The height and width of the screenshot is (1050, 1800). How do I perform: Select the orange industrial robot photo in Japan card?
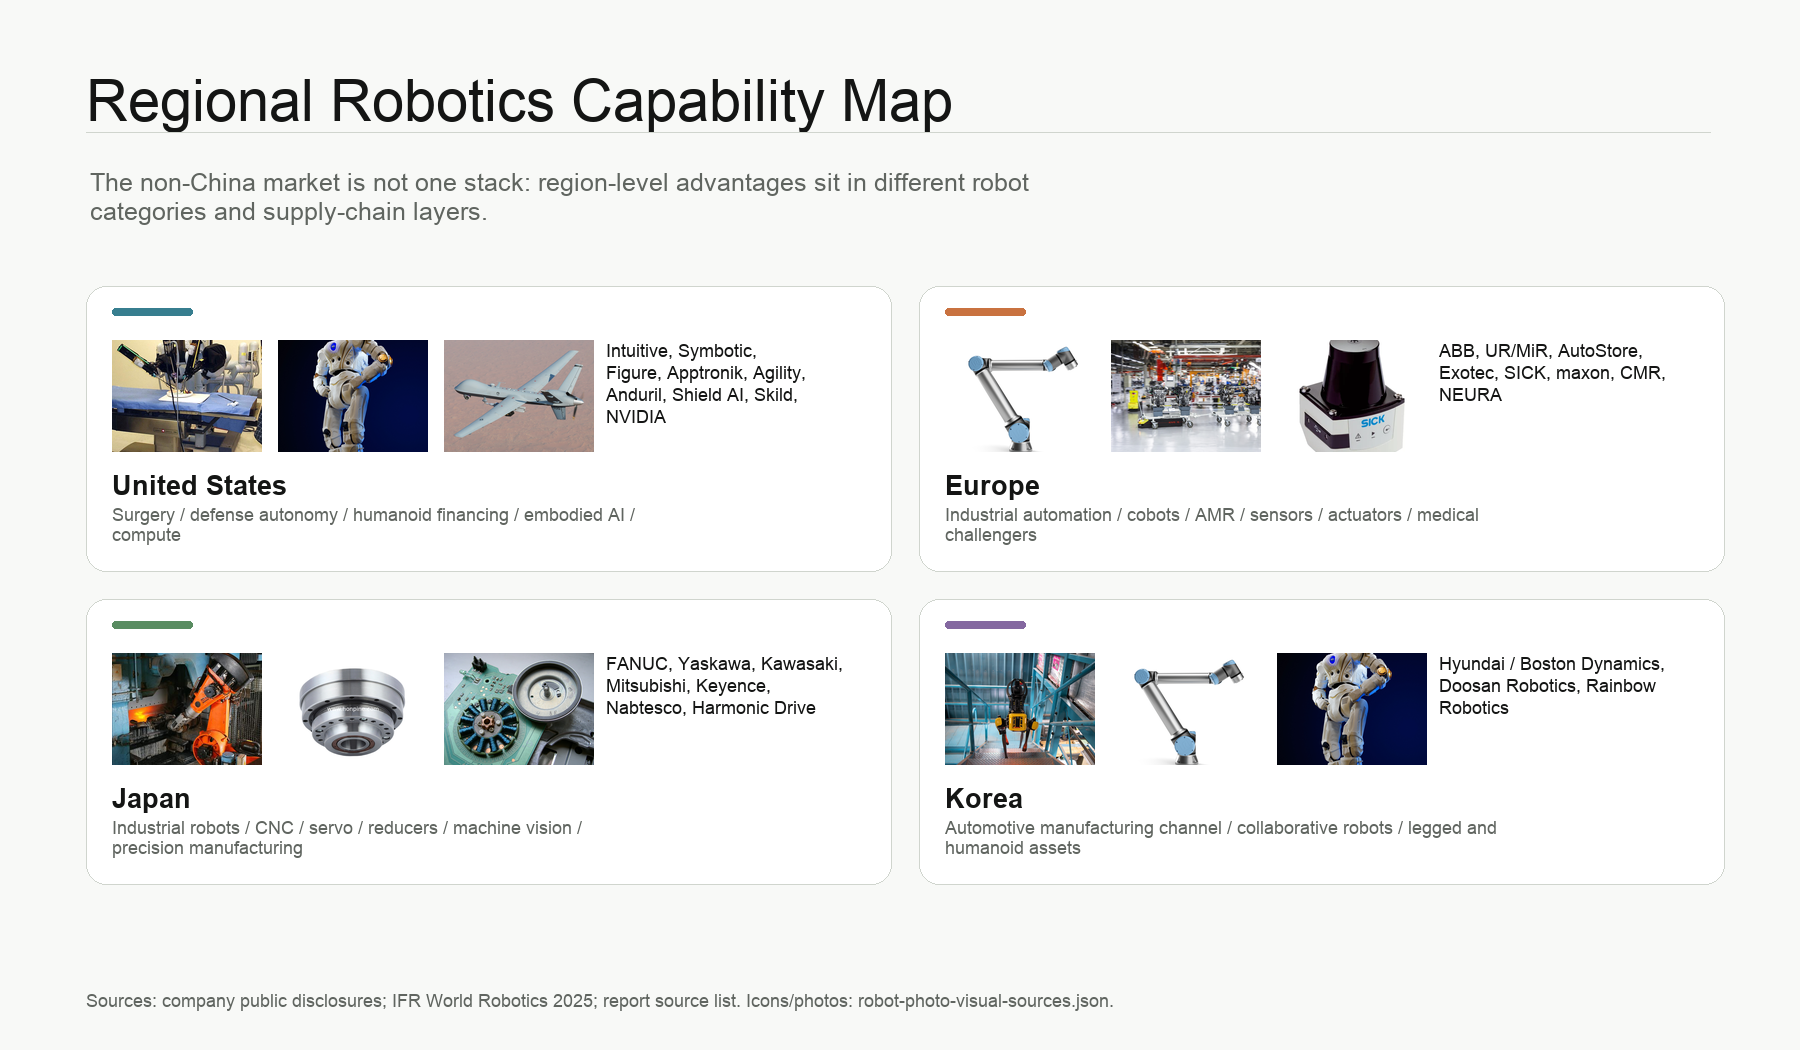point(187,709)
